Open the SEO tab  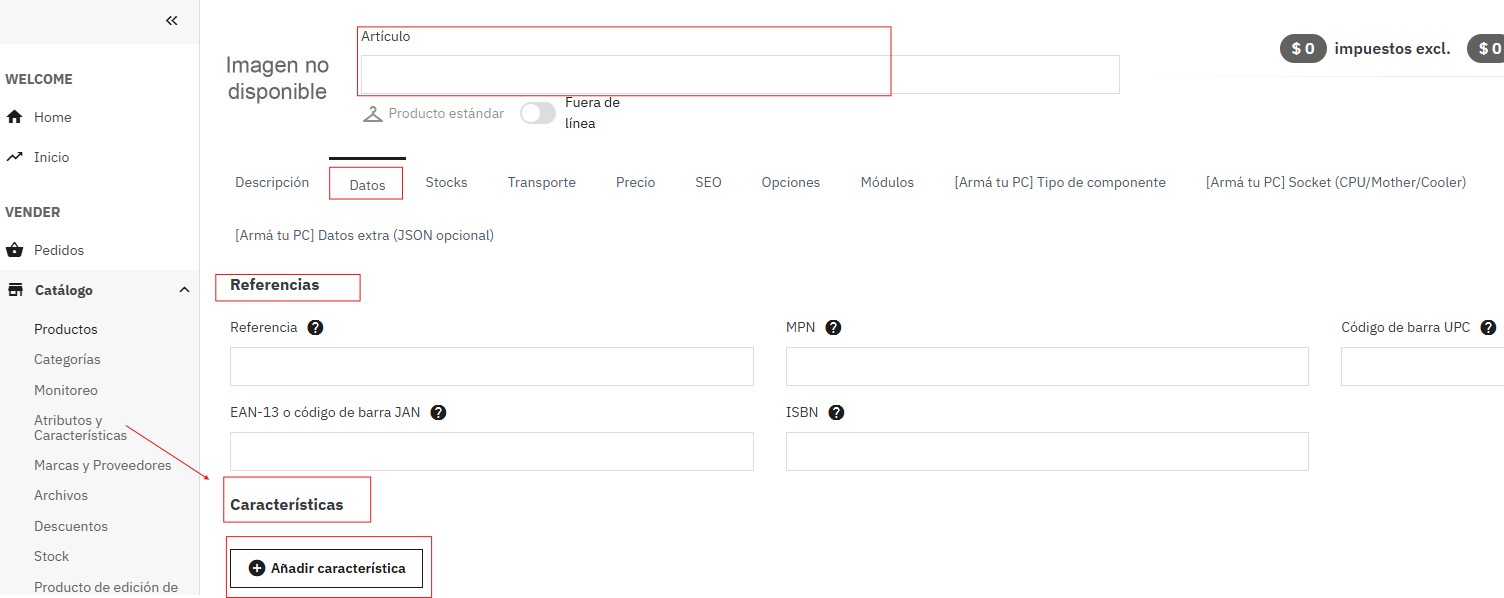click(708, 182)
